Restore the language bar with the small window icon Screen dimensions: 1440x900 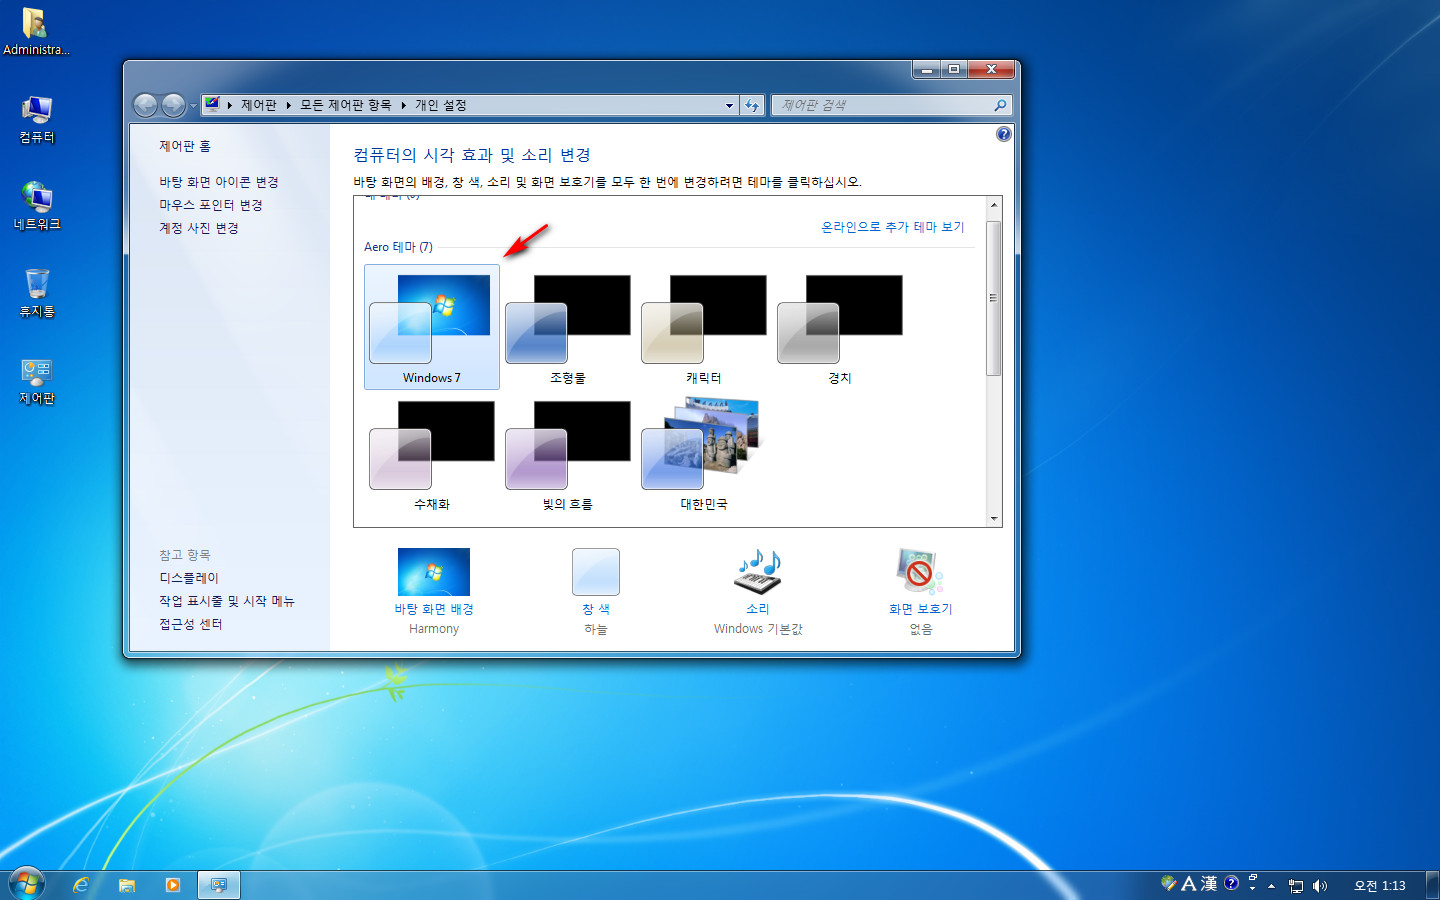1252,878
